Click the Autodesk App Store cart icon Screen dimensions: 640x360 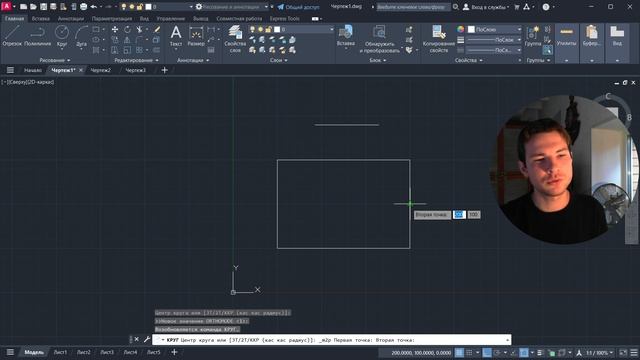517,7
